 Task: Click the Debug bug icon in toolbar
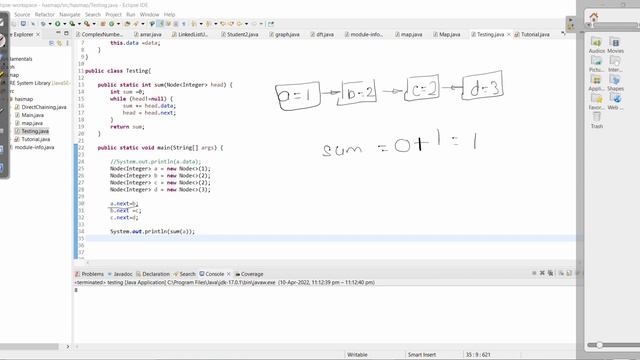click(43, 24)
